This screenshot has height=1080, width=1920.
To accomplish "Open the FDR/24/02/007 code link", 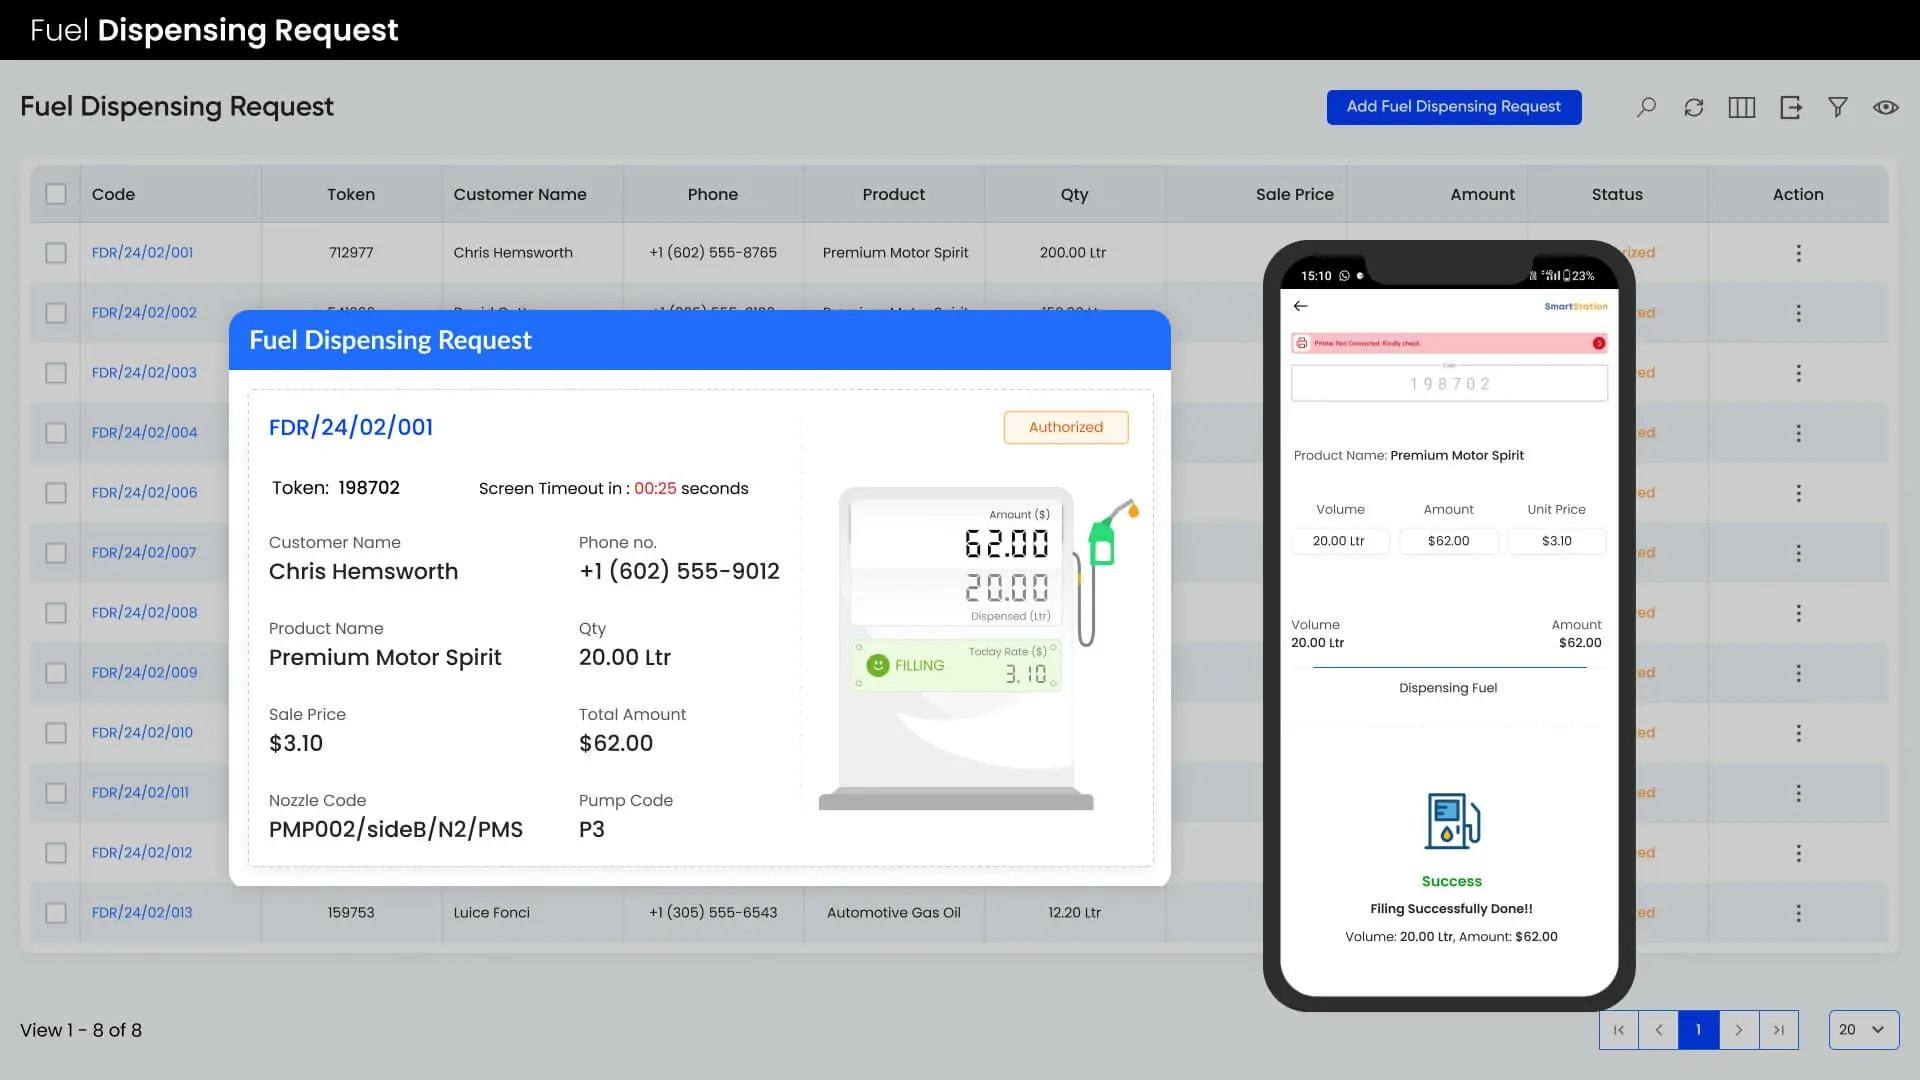I will 144,552.
